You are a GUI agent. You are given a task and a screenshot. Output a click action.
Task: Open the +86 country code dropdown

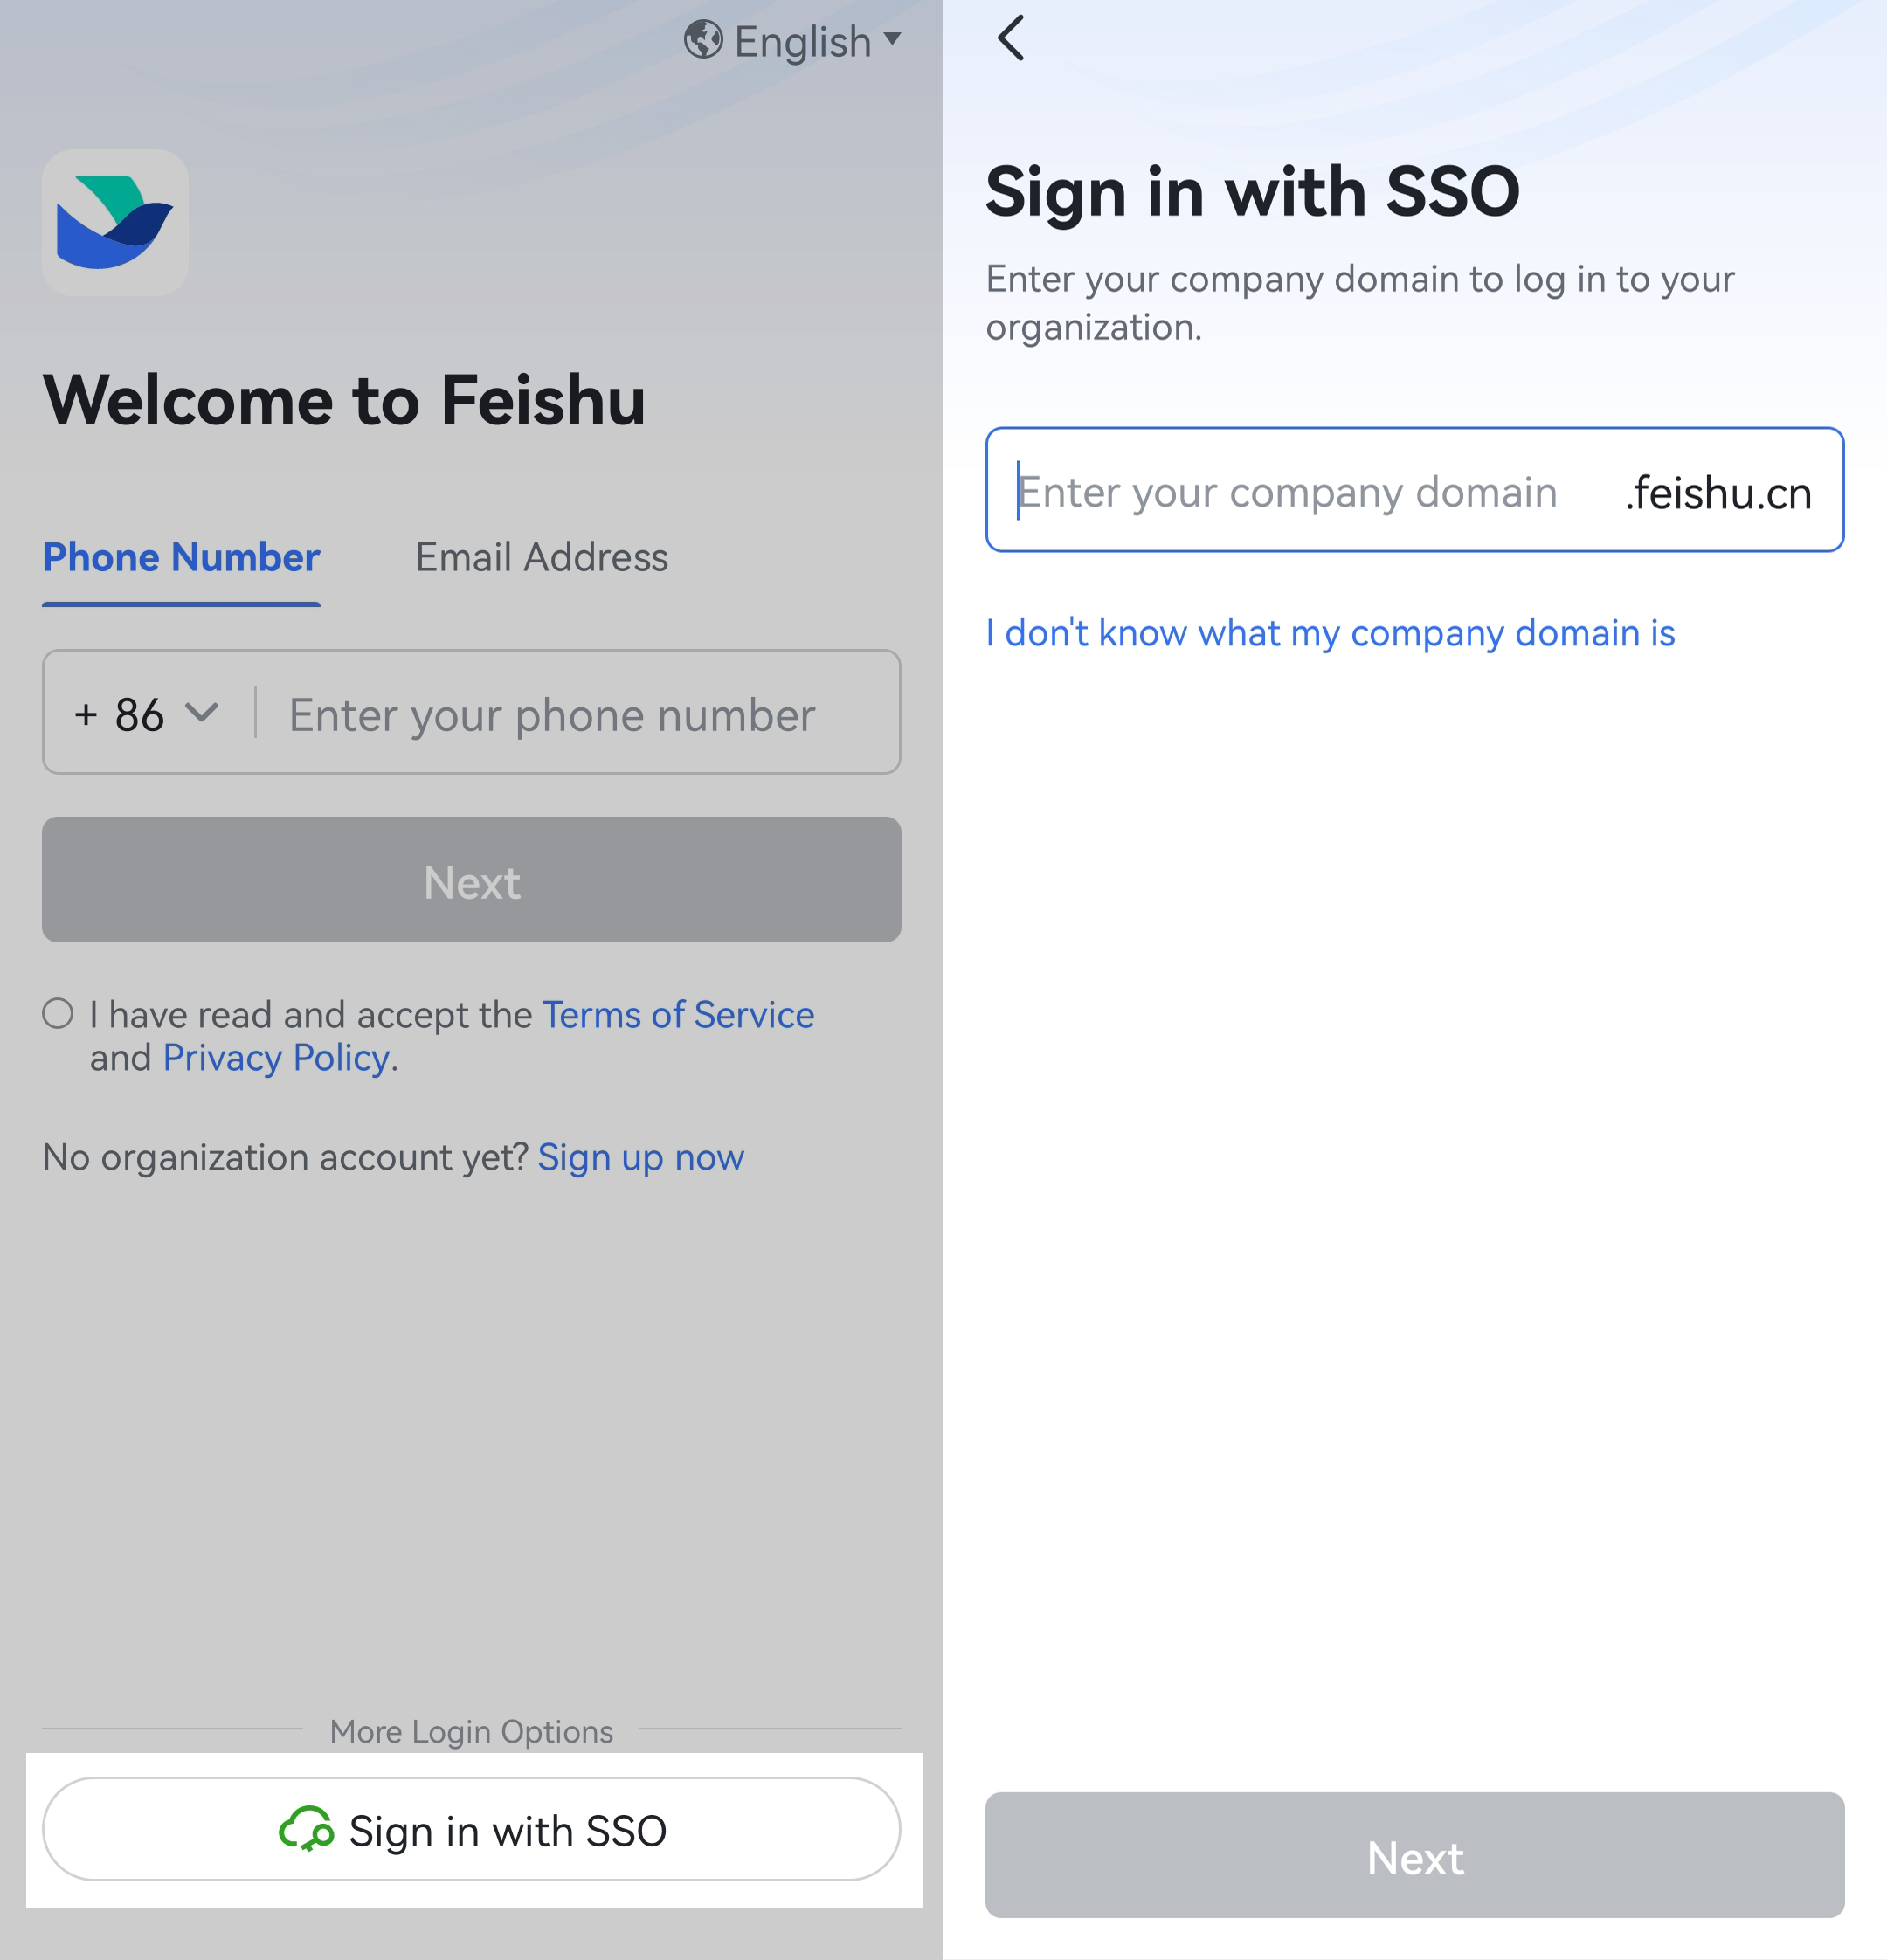[145, 714]
